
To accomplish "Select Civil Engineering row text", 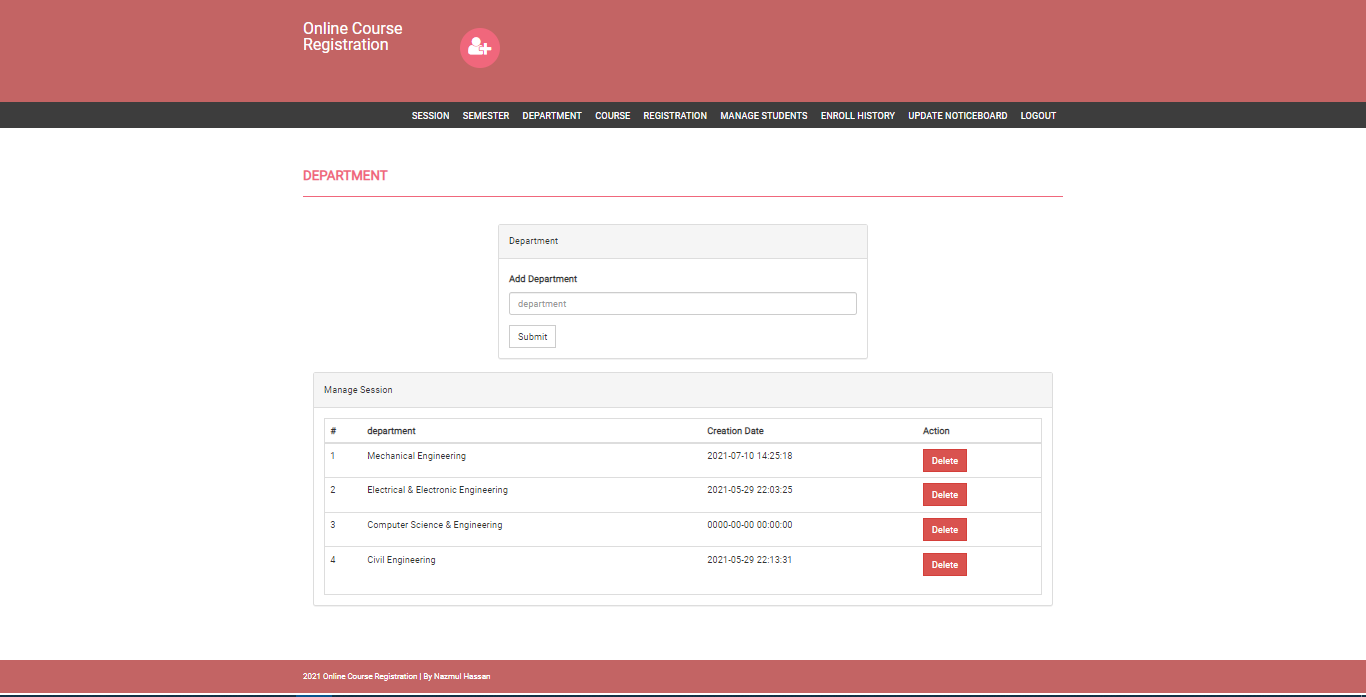I will (x=401, y=560).
